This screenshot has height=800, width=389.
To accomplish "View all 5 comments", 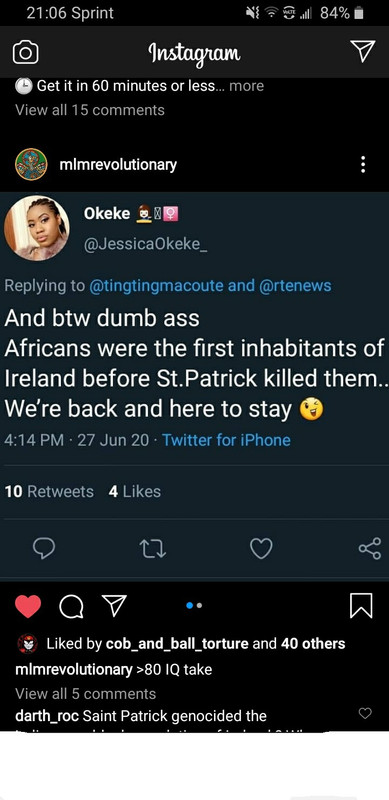I will click(x=85, y=693).
